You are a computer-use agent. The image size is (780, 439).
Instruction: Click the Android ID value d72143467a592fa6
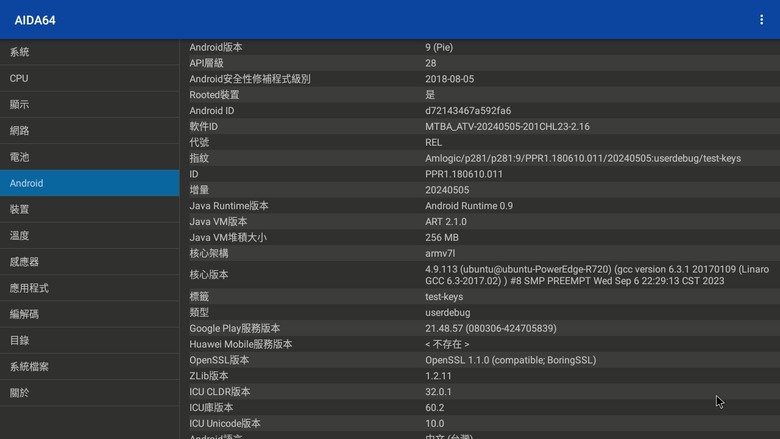coord(468,111)
